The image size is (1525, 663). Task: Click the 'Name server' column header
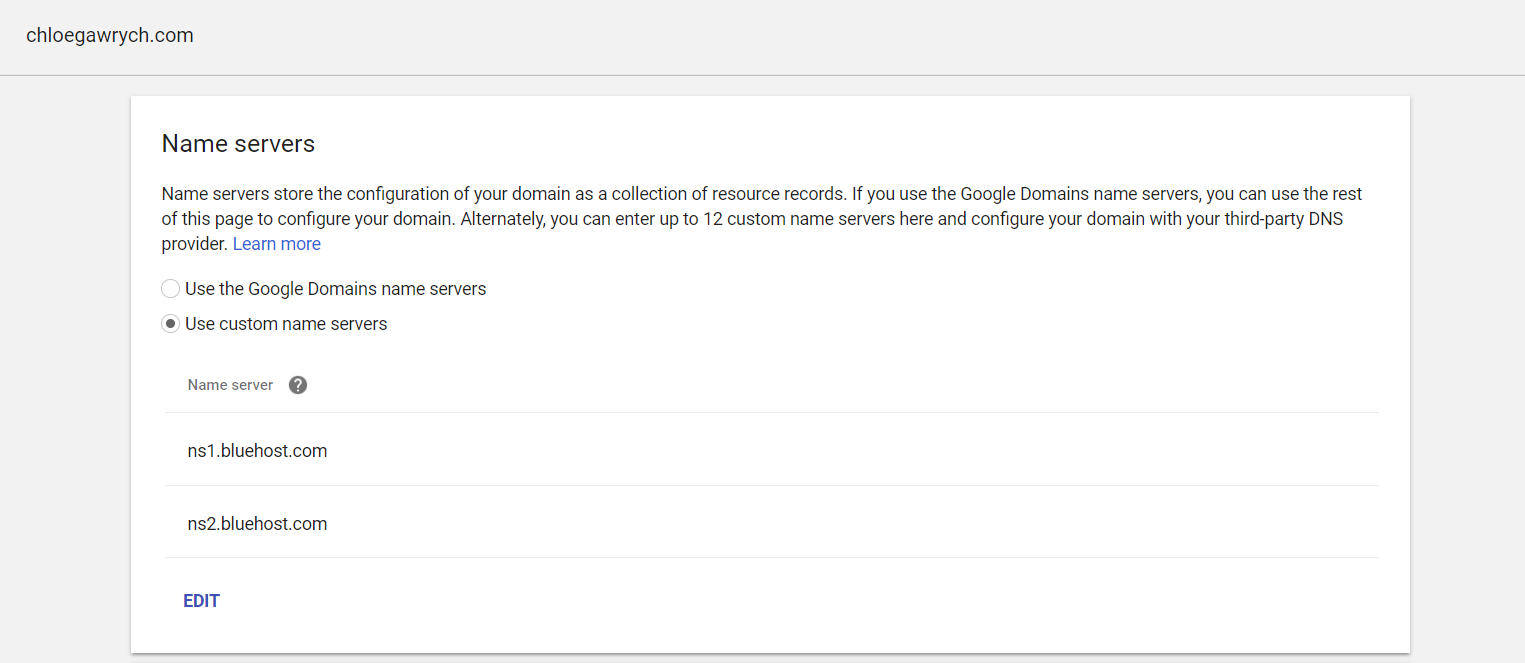point(230,385)
